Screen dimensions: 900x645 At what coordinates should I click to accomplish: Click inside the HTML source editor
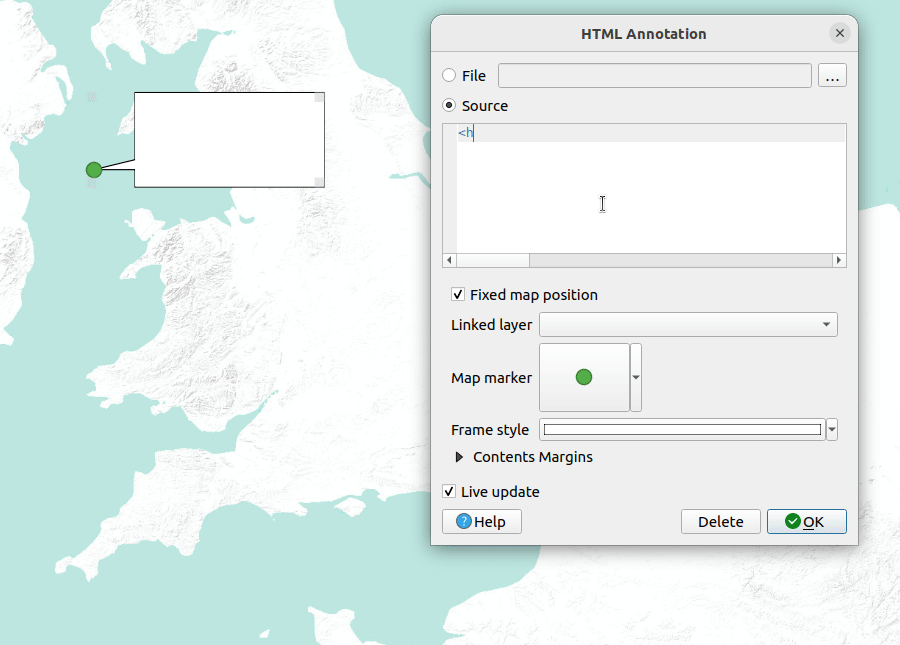[x=650, y=200]
